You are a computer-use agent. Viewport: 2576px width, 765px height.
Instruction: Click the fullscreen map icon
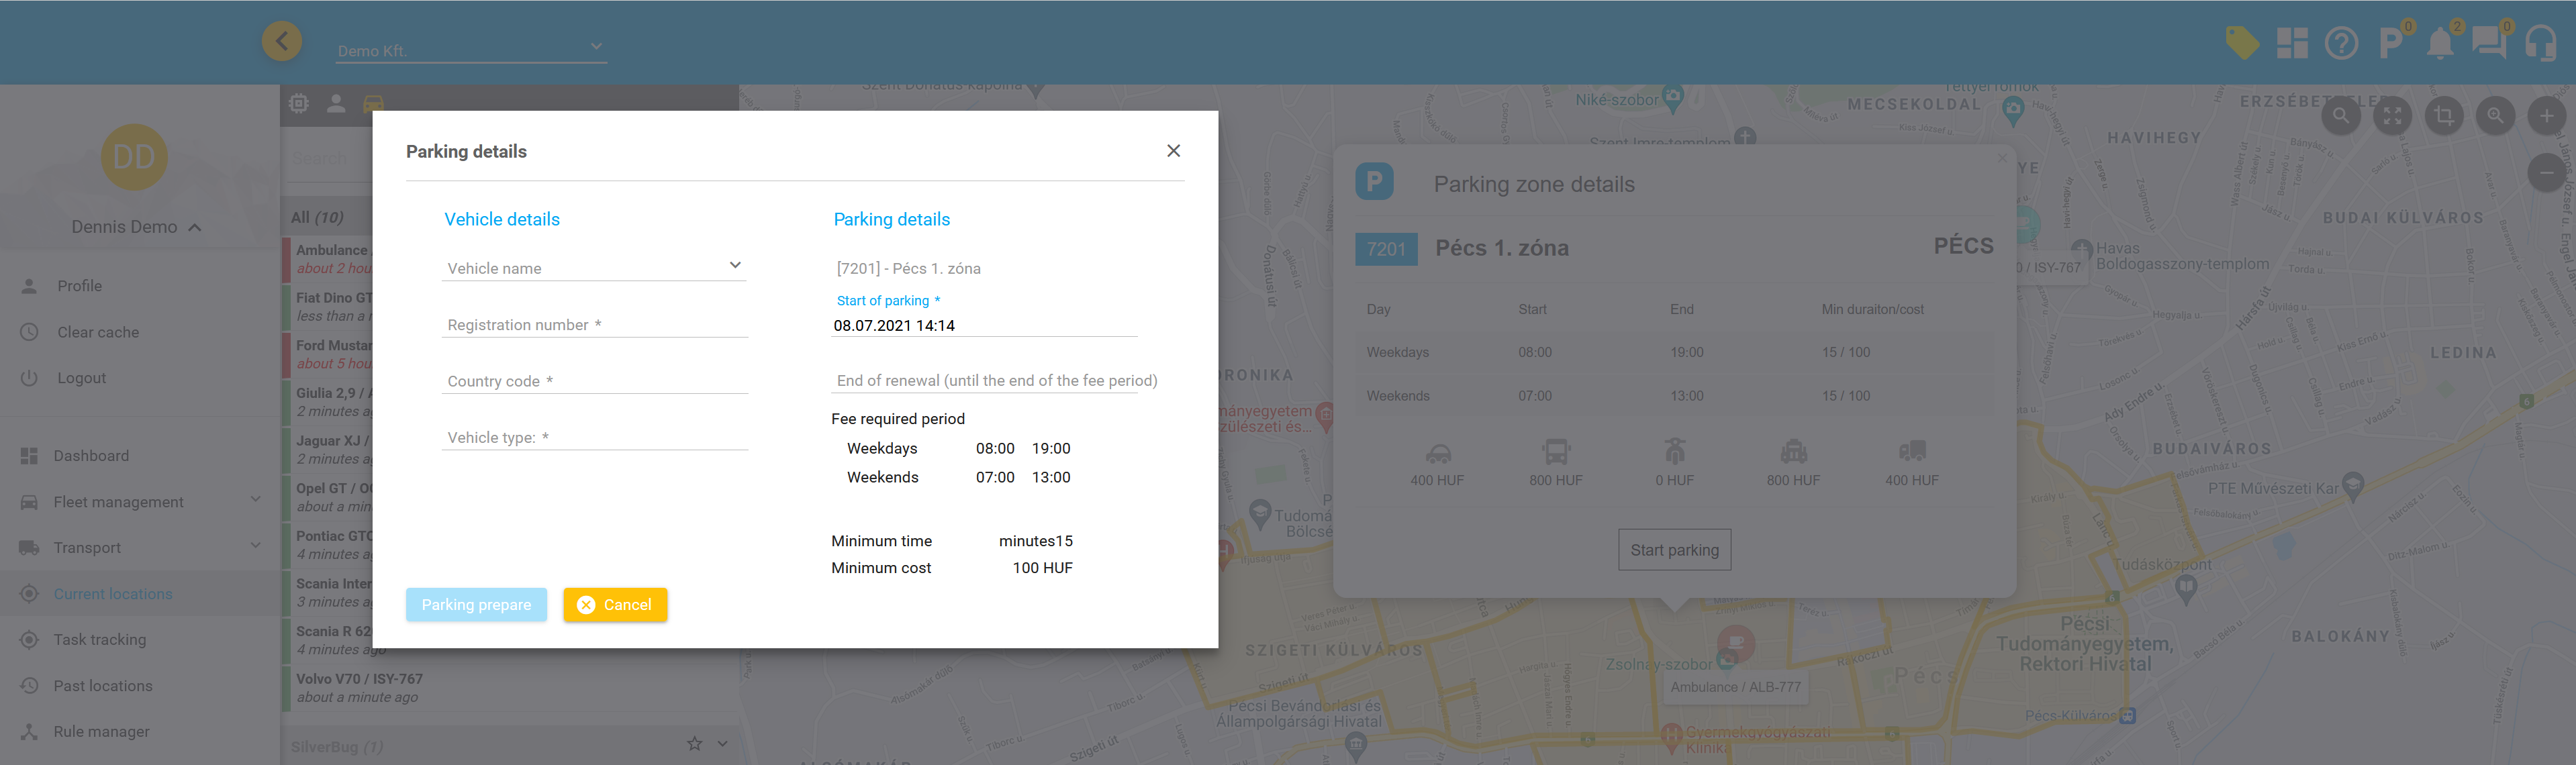pos(2392,116)
